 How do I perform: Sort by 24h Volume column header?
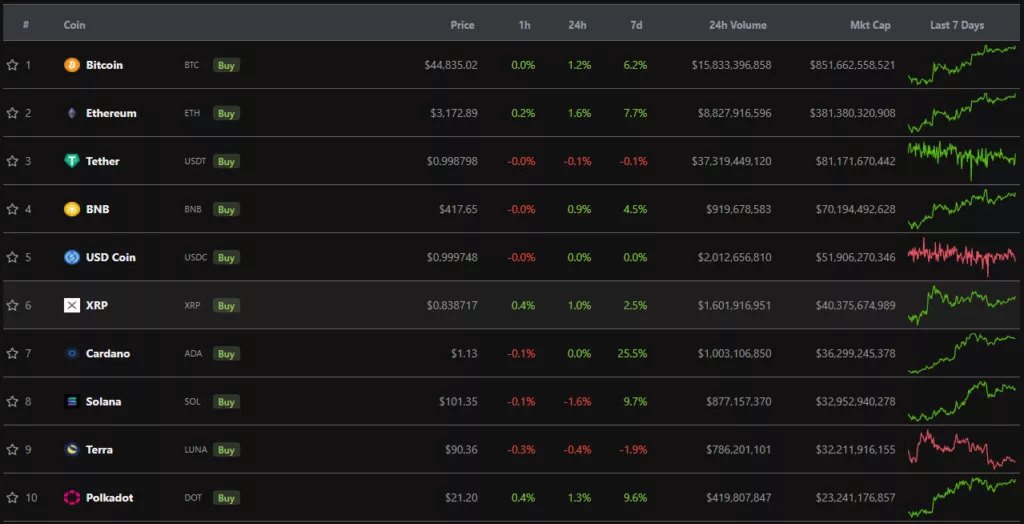[738, 25]
